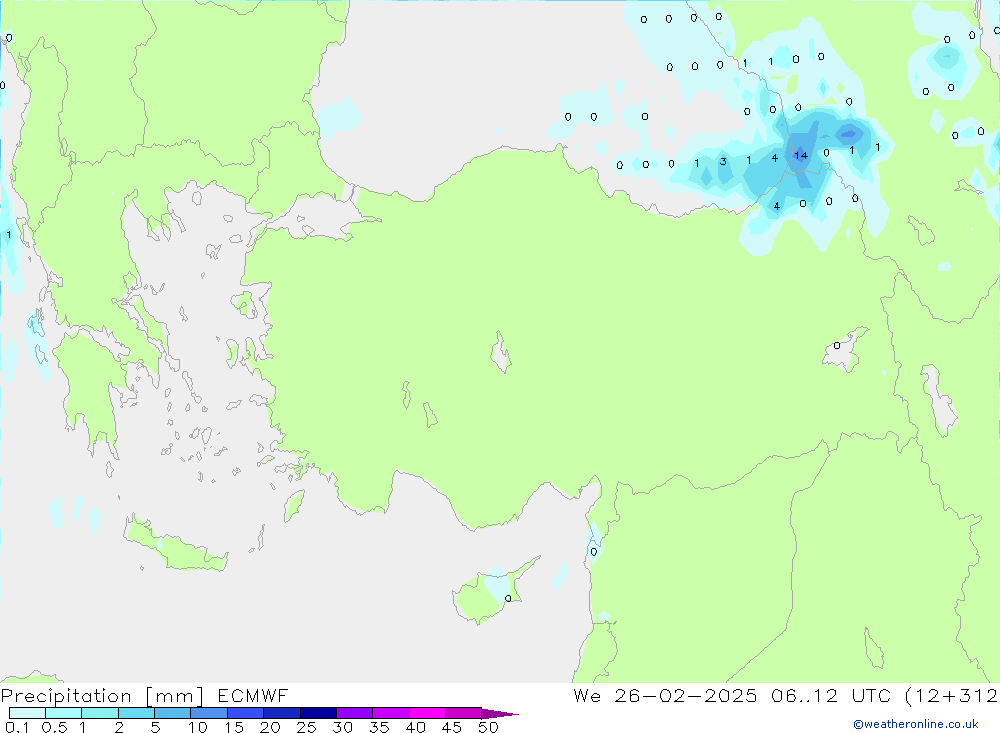Image resolution: width=1000 pixels, height=733 pixels.
Task: Select the 35–40 mm legend color box
Action: pyautogui.click(x=391, y=713)
